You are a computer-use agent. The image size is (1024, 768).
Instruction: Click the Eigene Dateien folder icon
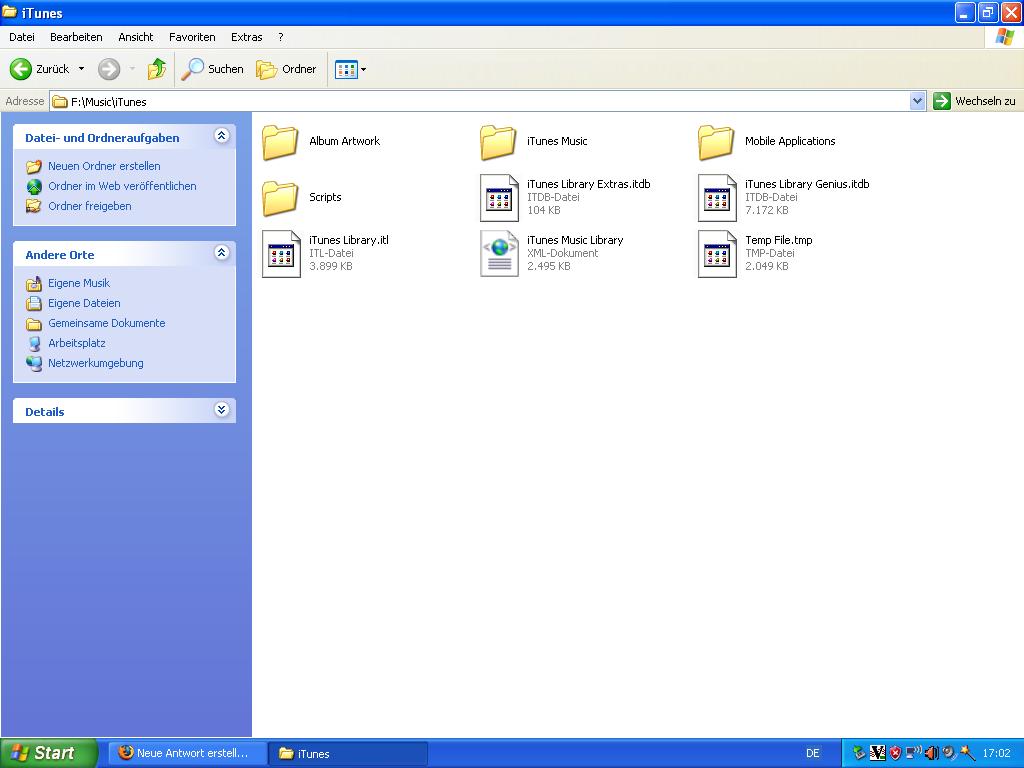[34, 304]
